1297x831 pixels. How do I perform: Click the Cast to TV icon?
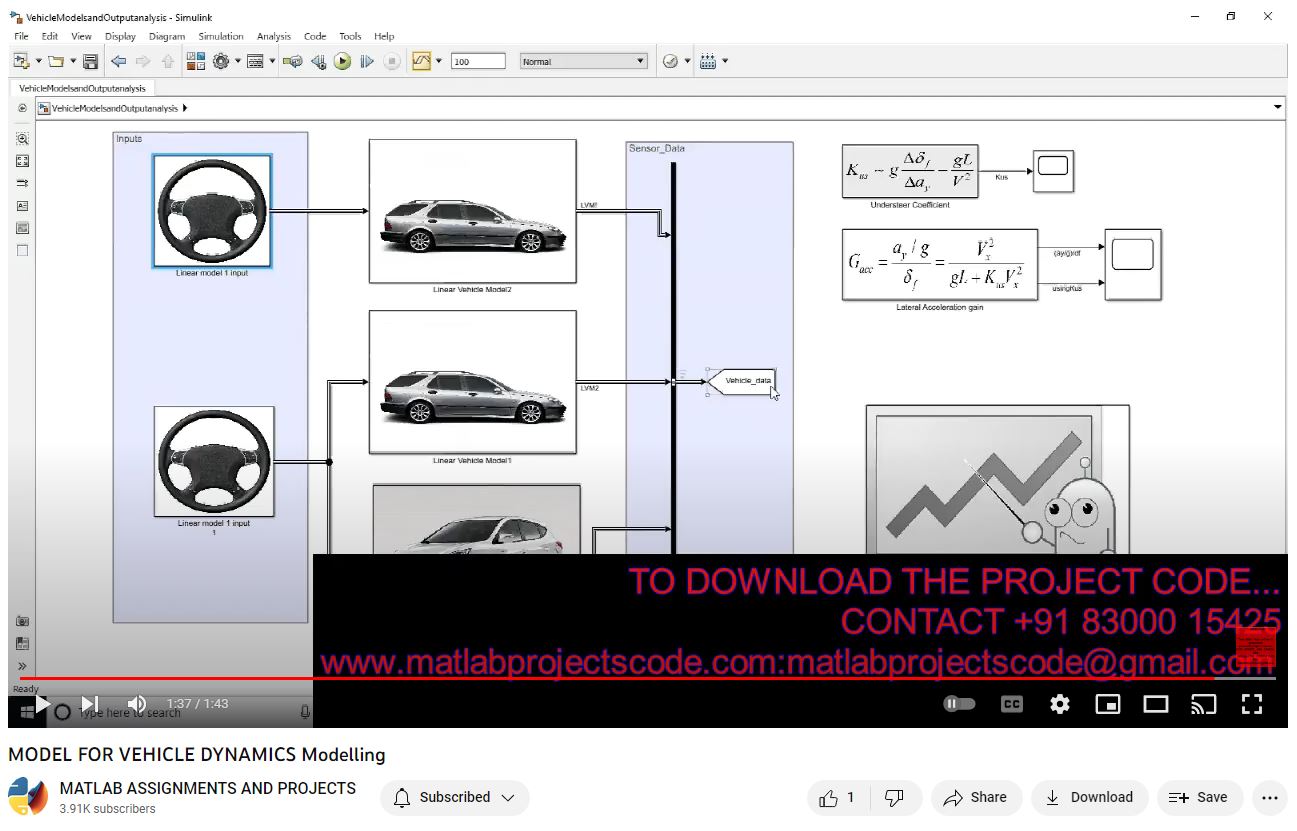tap(1203, 704)
